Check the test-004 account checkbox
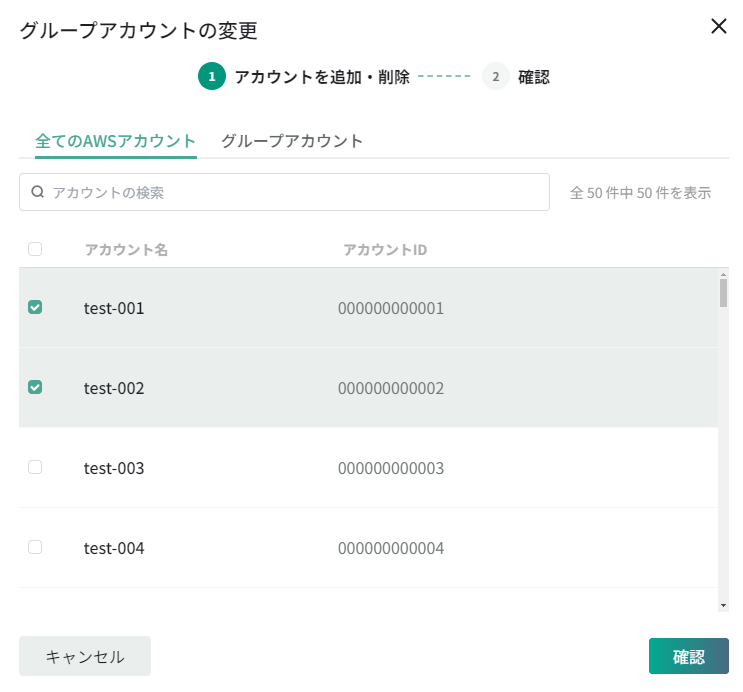743x692 pixels. click(x=35, y=547)
